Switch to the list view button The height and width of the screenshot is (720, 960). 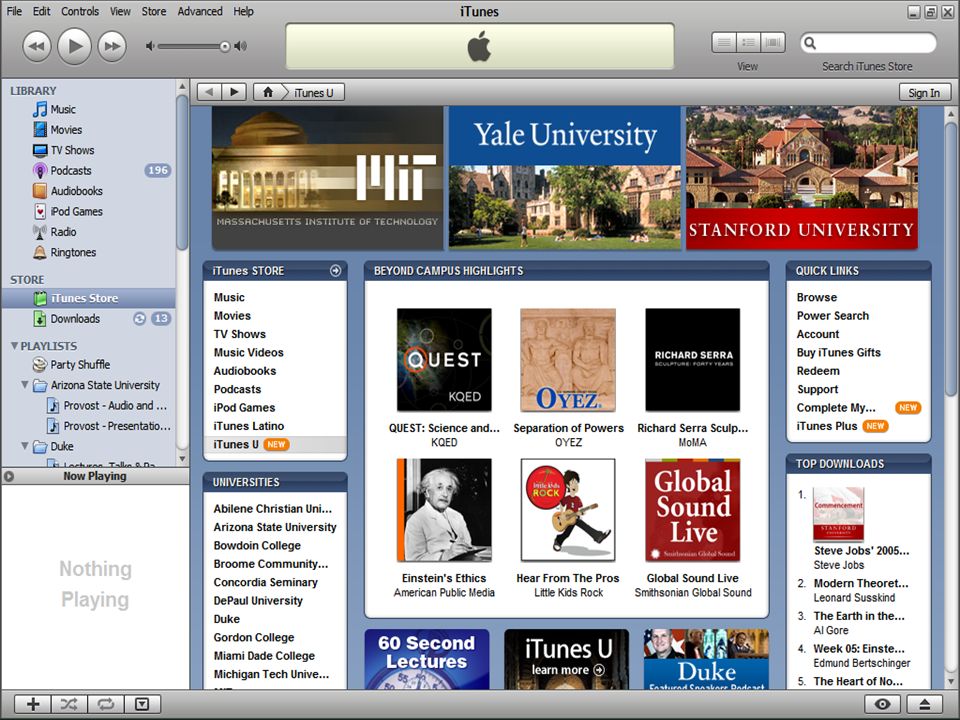724,43
